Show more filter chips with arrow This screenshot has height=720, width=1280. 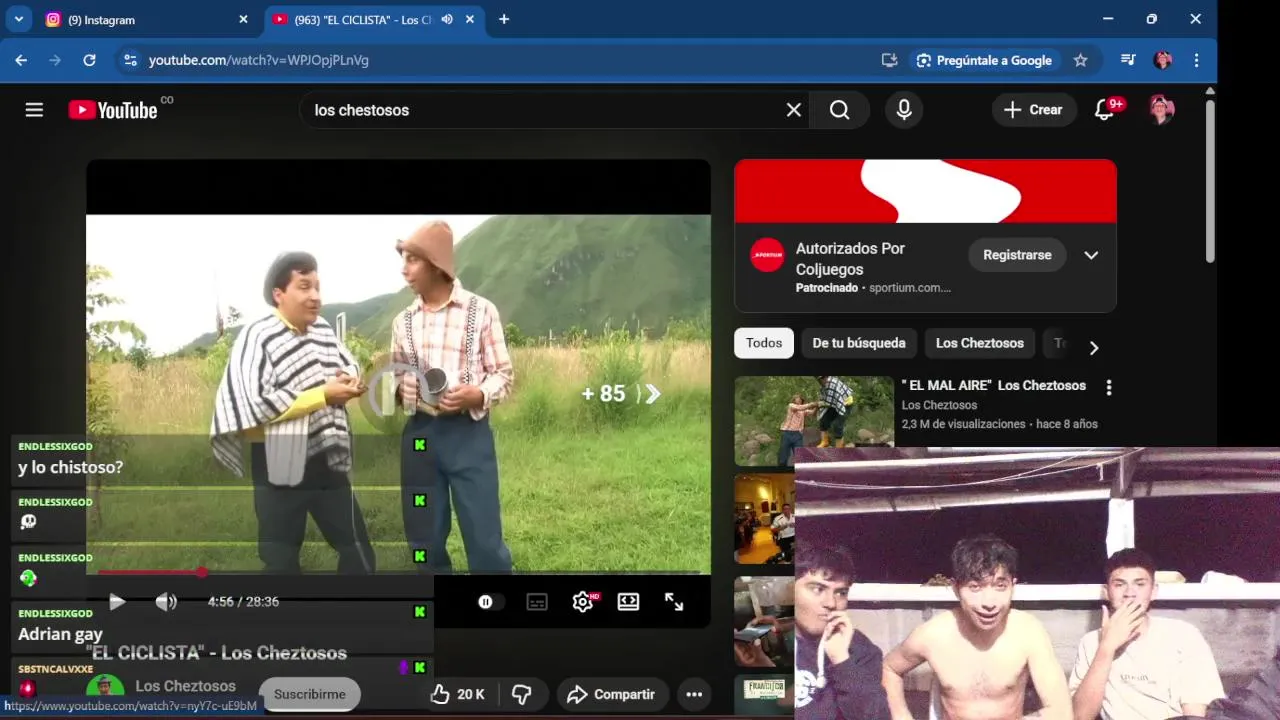click(x=1093, y=348)
